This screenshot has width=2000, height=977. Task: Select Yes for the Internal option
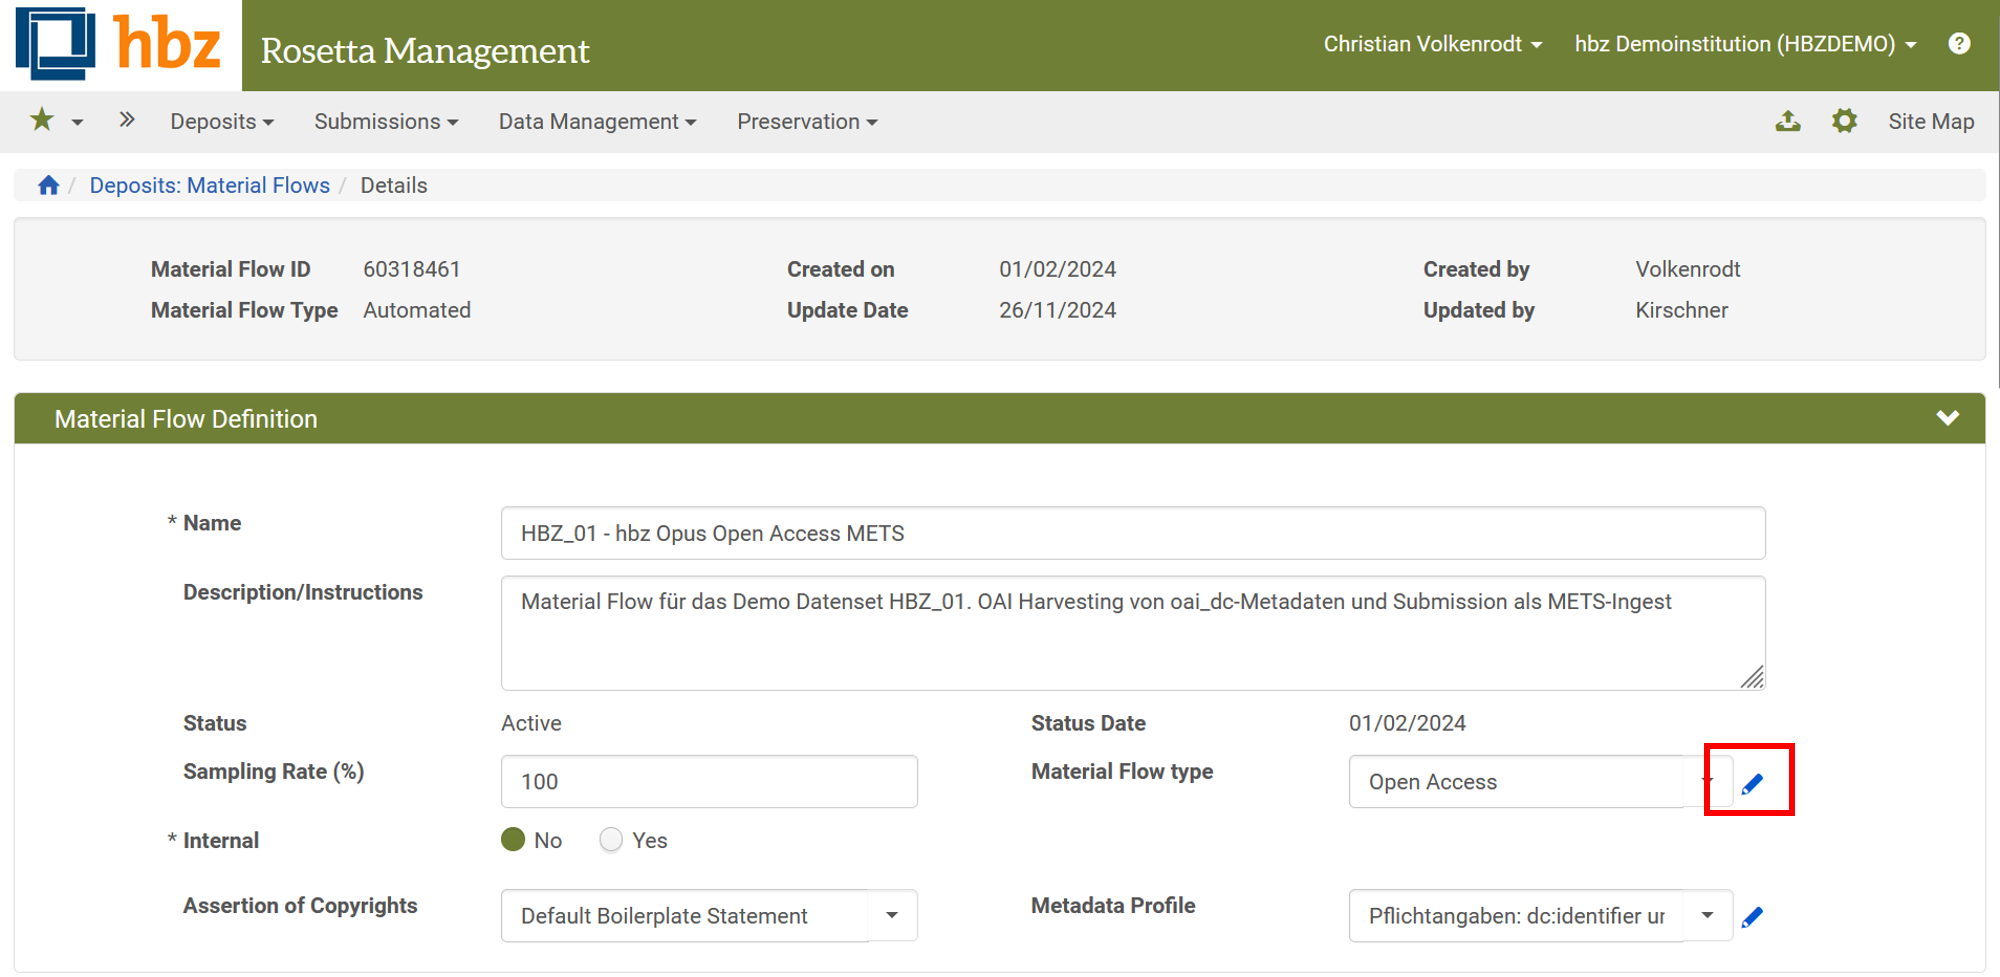610,840
